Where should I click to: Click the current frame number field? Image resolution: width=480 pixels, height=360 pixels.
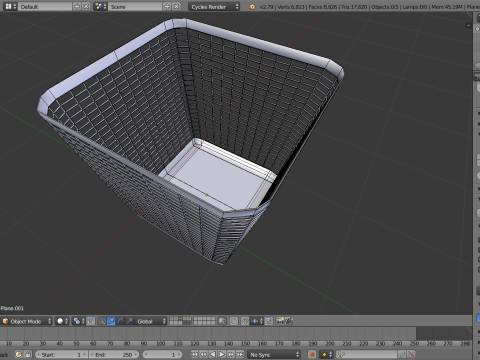[163, 354]
